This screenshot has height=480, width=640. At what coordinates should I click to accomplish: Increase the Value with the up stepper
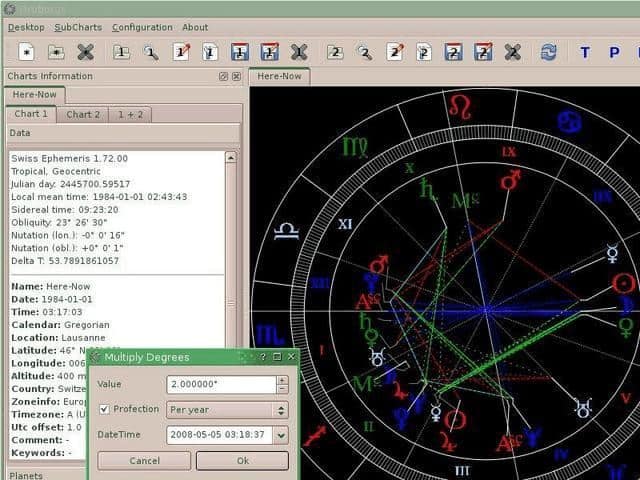(x=282, y=380)
